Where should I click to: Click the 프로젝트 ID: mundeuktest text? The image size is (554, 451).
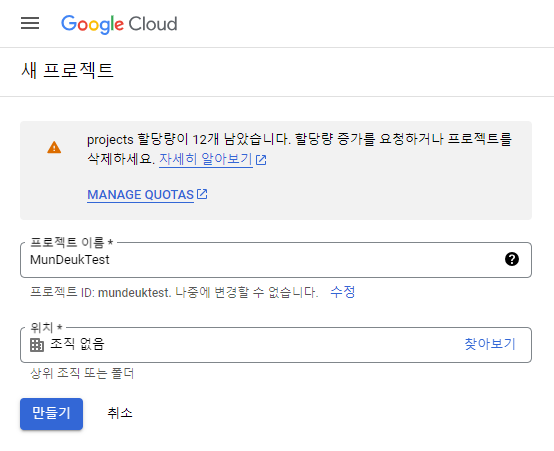click(x=100, y=293)
